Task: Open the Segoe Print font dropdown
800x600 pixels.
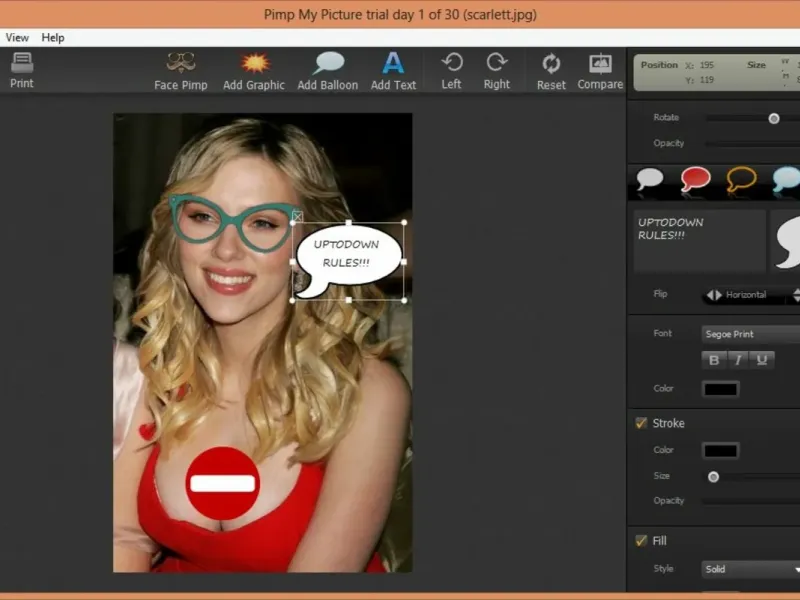Action: tap(750, 334)
